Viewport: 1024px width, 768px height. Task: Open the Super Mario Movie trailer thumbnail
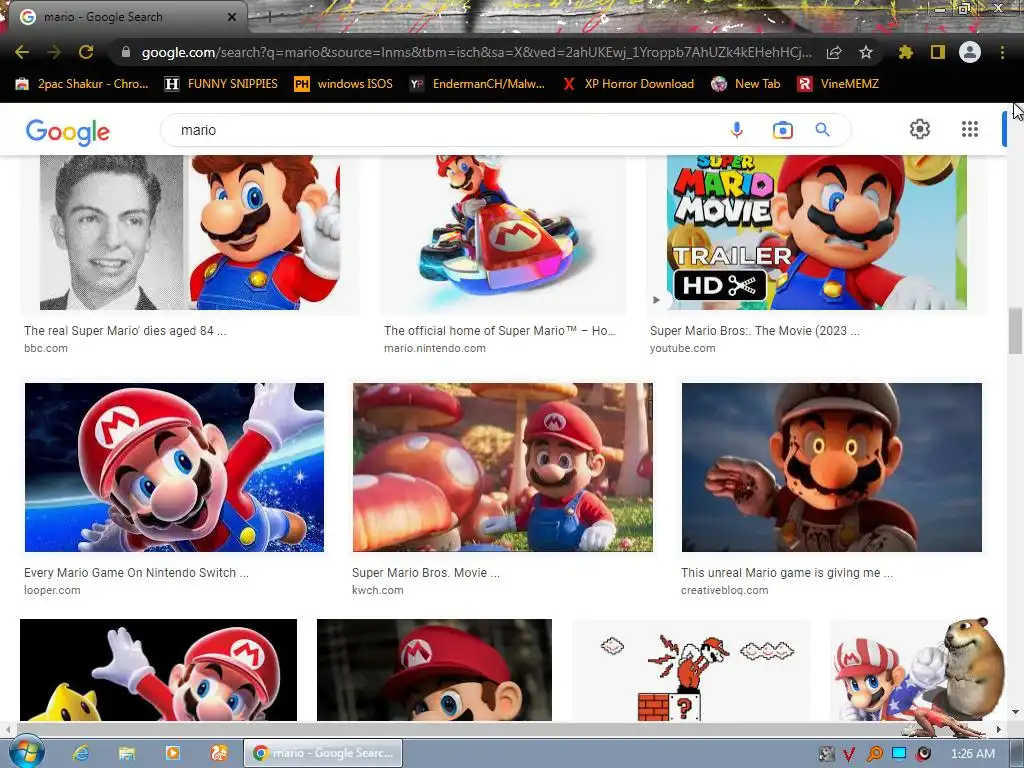(816, 232)
